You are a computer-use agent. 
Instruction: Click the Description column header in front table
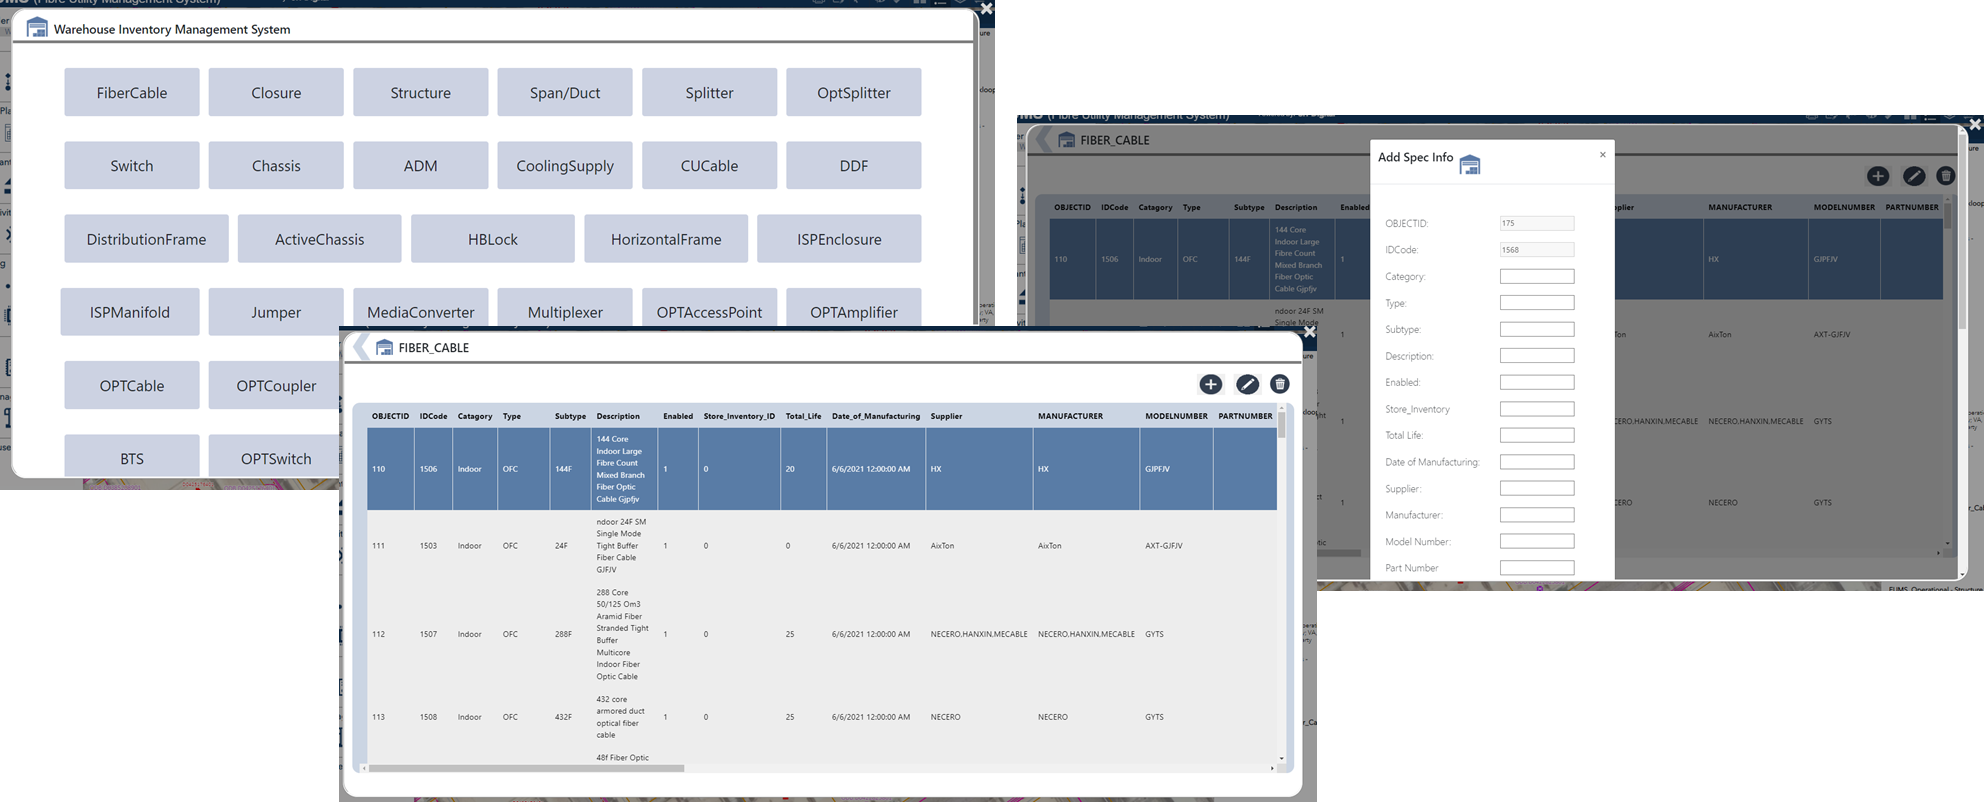click(618, 416)
